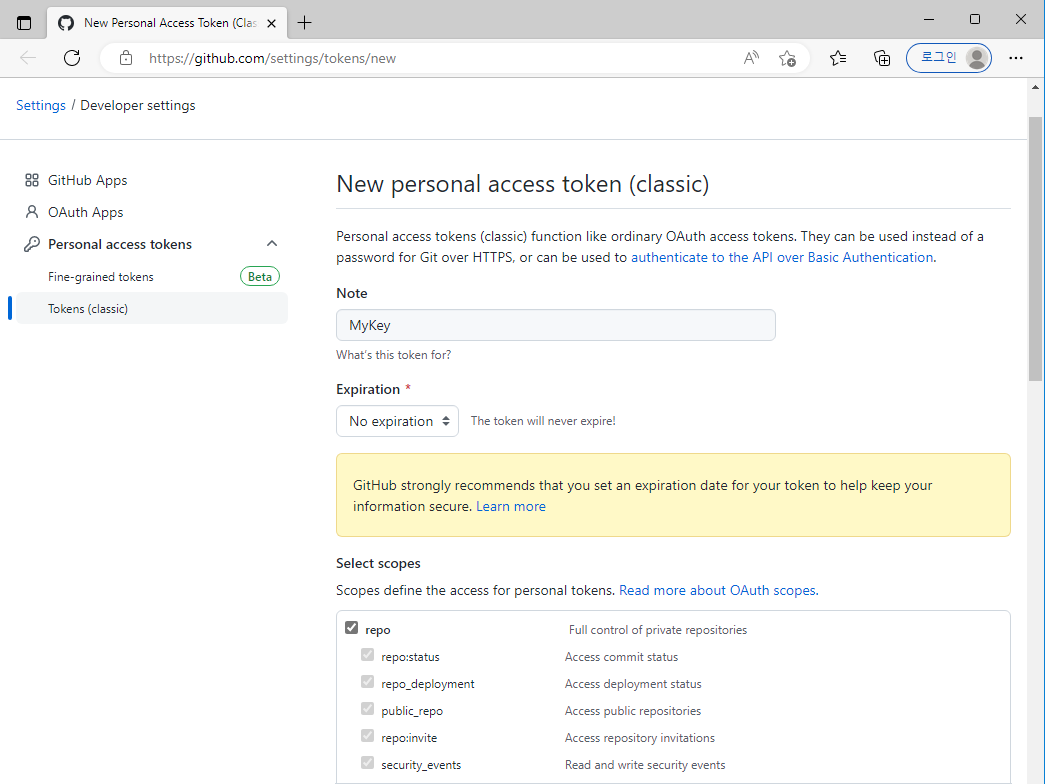Click the 'Select scopes' heading
Image resolution: width=1045 pixels, height=784 pixels.
pos(378,563)
